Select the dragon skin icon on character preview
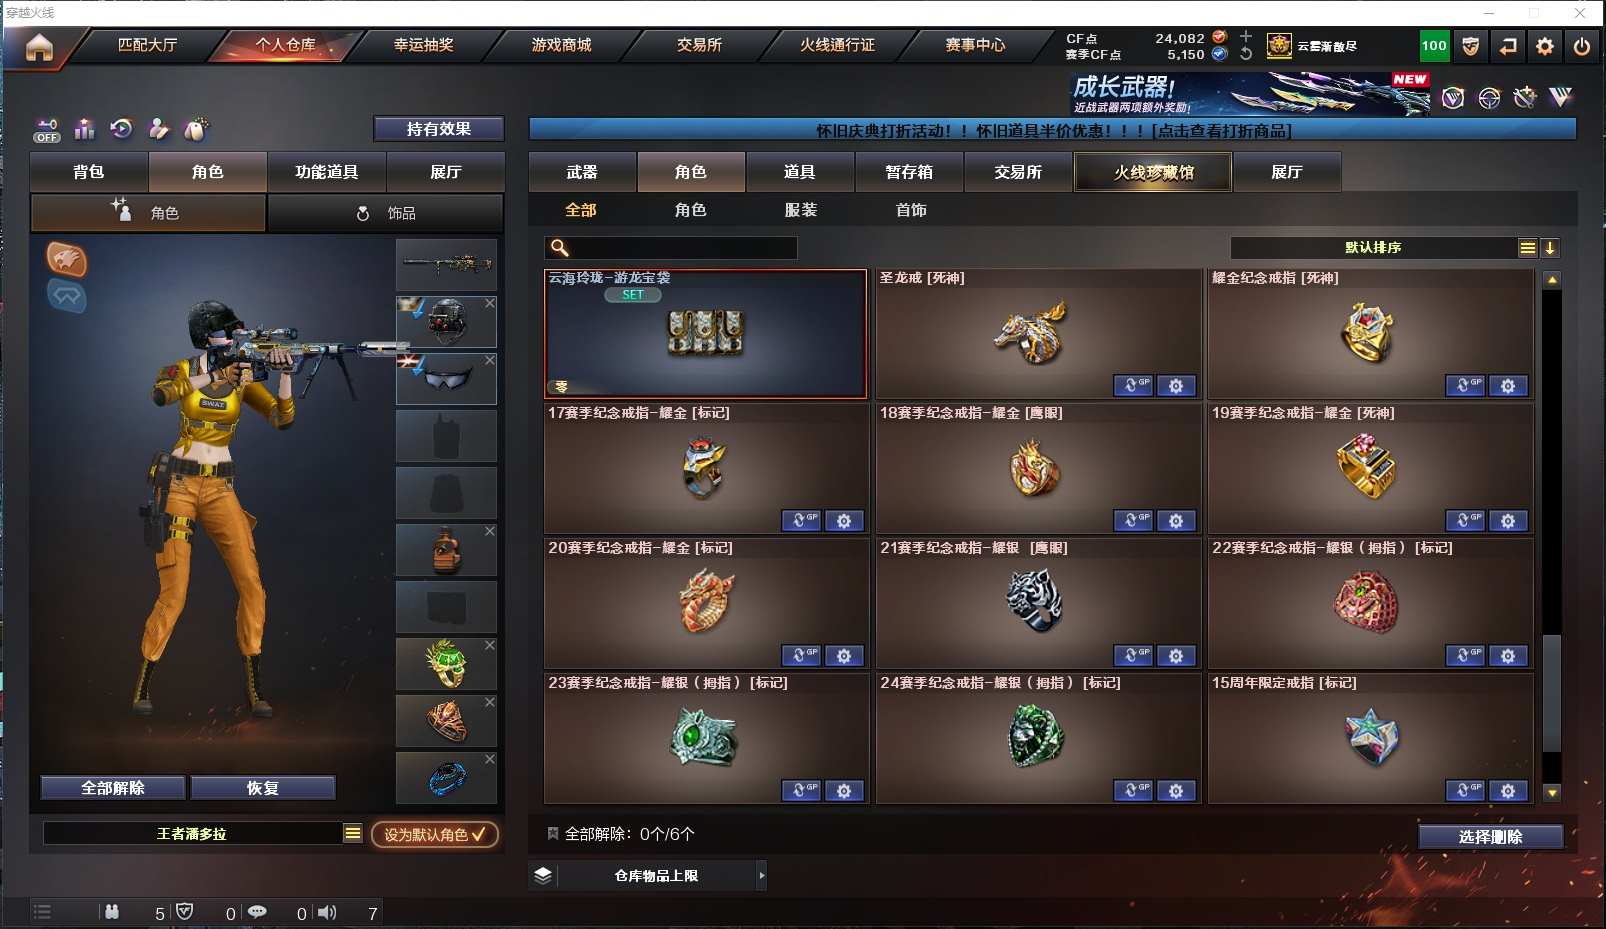1606x929 pixels. tap(66, 259)
